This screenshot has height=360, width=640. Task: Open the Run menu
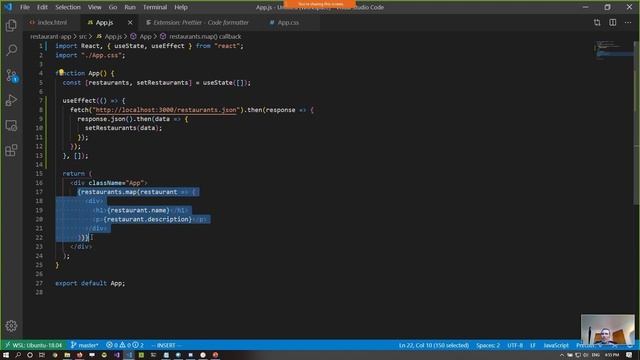130,7
